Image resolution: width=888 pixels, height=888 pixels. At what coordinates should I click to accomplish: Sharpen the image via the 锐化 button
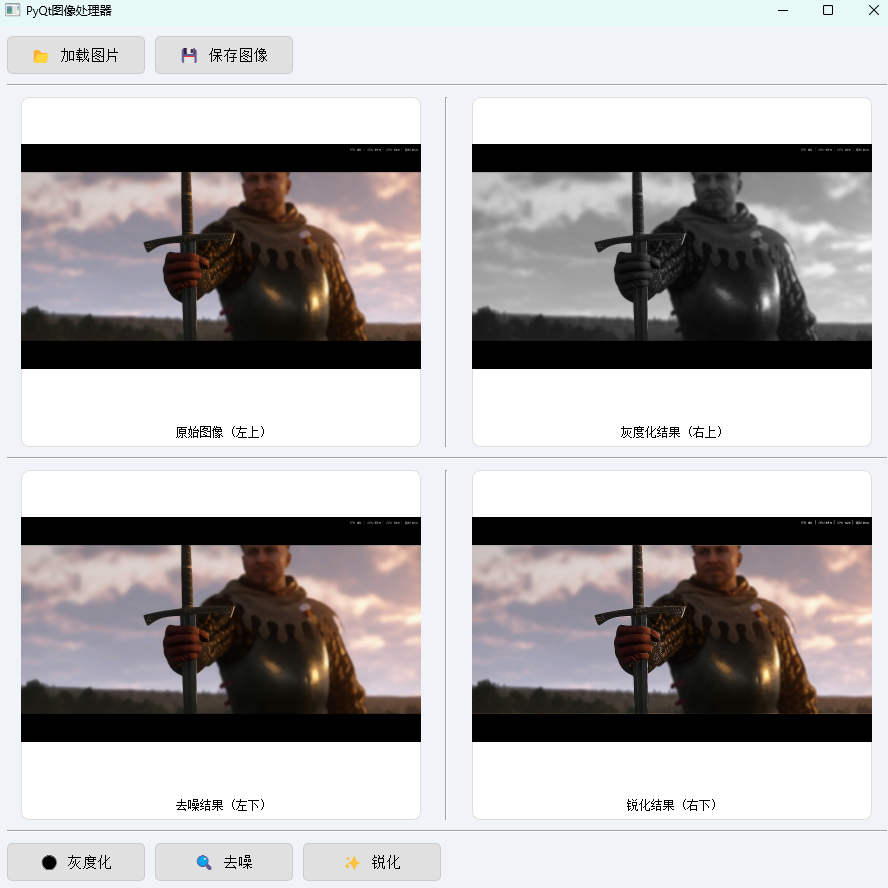[371, 862]
